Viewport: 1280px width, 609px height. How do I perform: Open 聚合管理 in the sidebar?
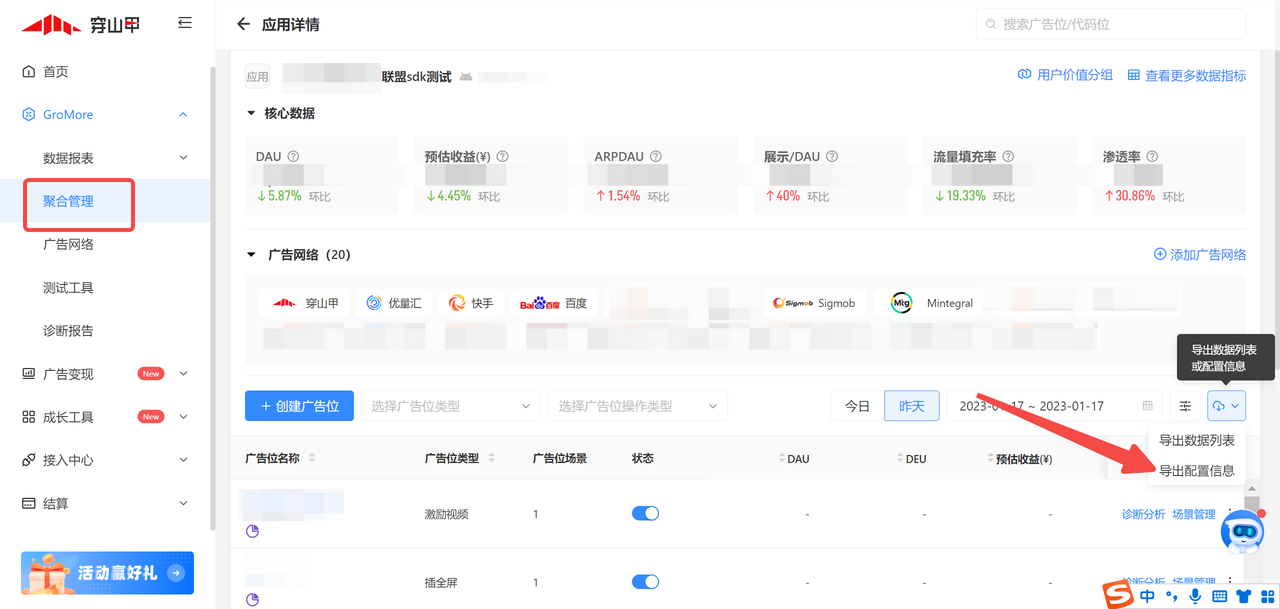coord(68,201)
